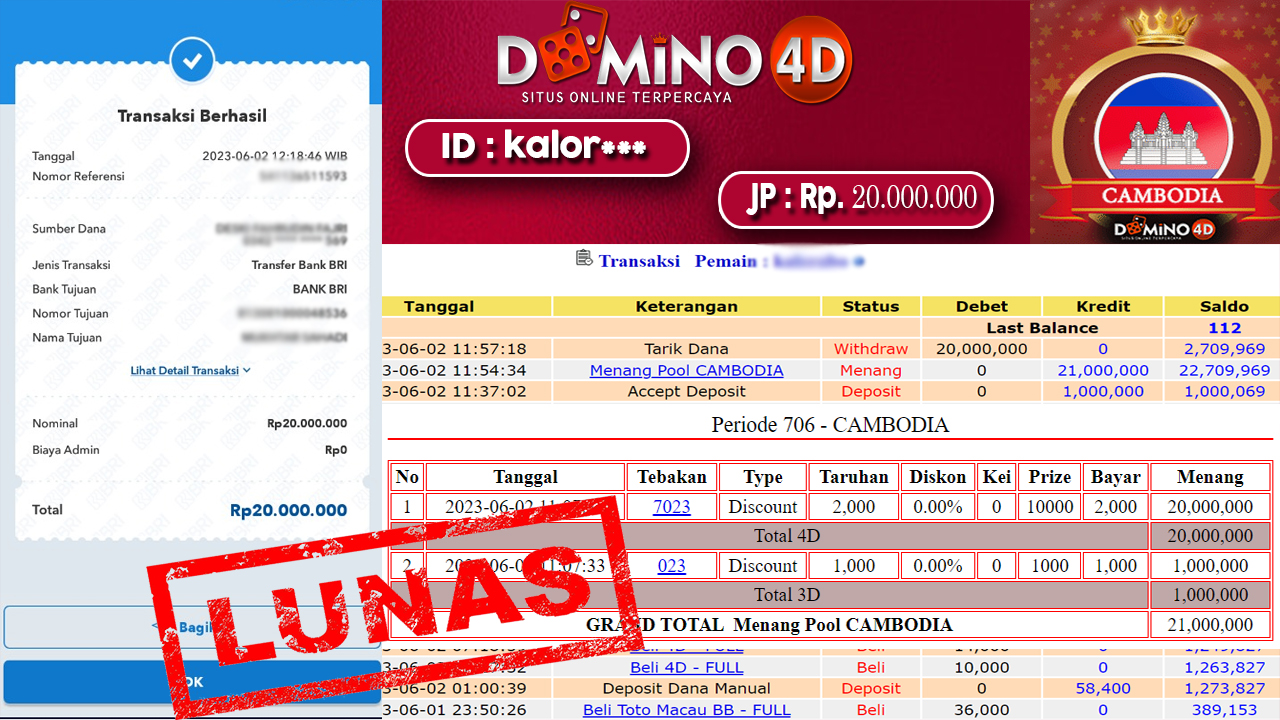
Task: Click the Debet column header
Action: [982, 306]
